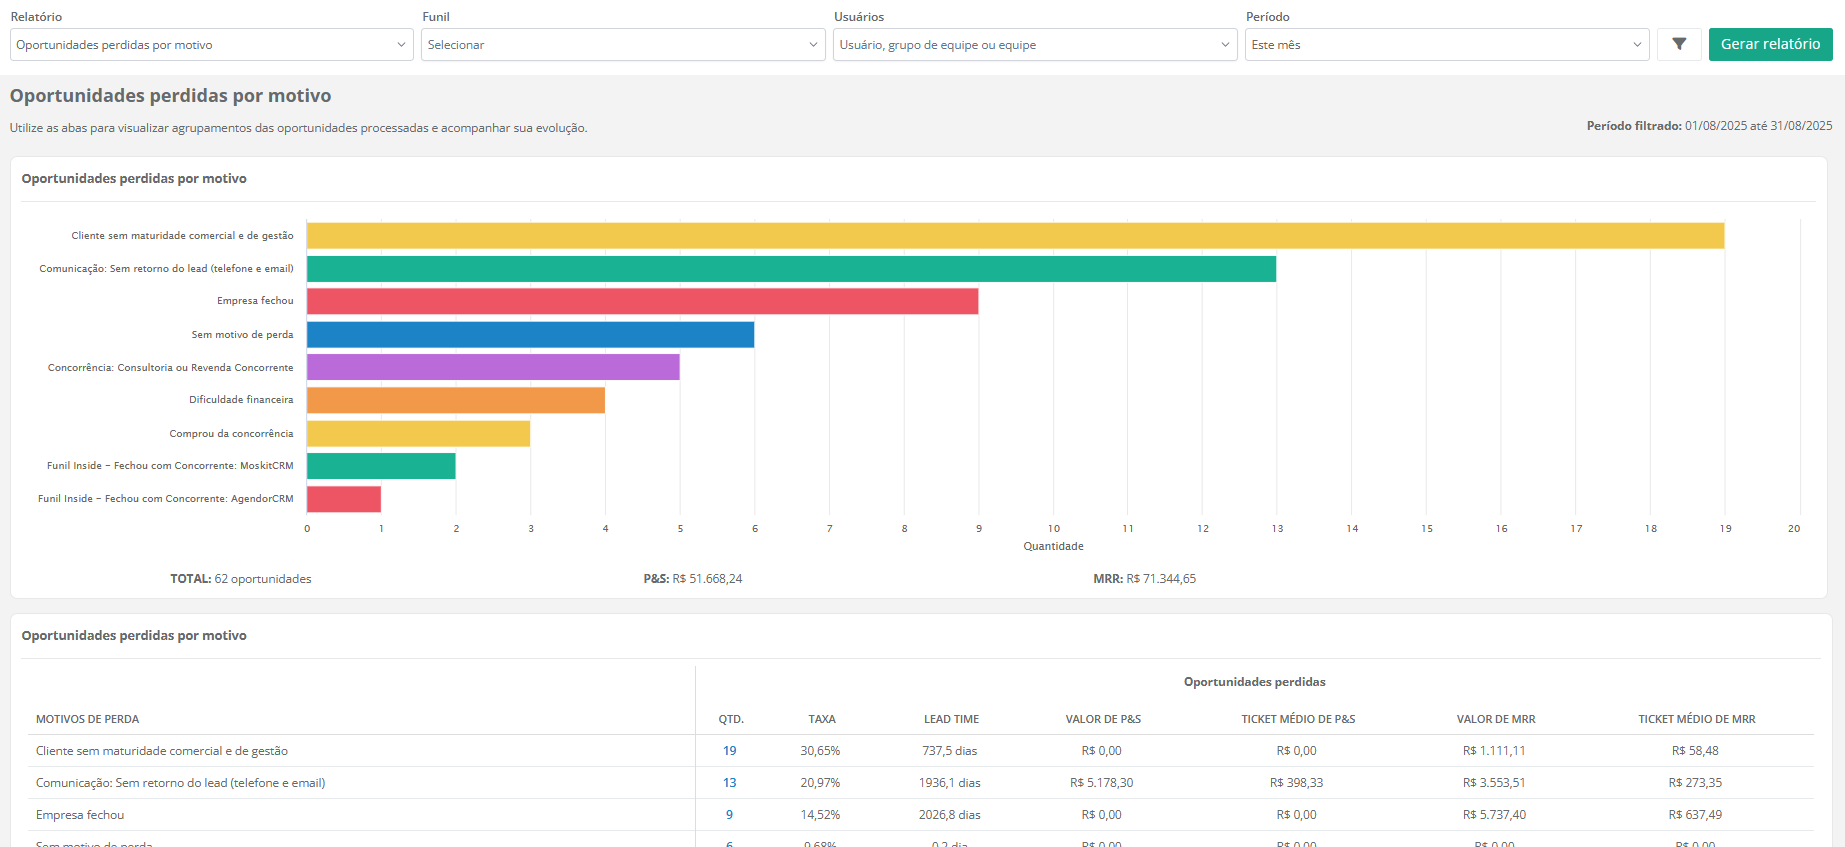Open the Usuários dropdown
The width and height of the screenshot is (1845, 847).
pyautogui.click(x=1035, y=45)
